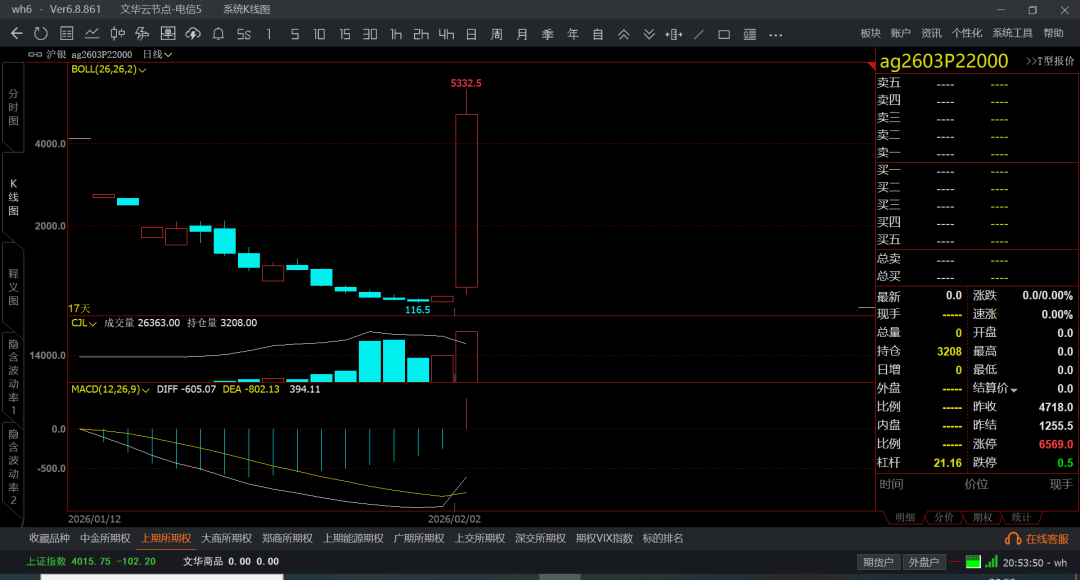The image size is (1080, 580).
Task: Expand the 结算价 dropdown arrow
Action: tap(1014, 390)
